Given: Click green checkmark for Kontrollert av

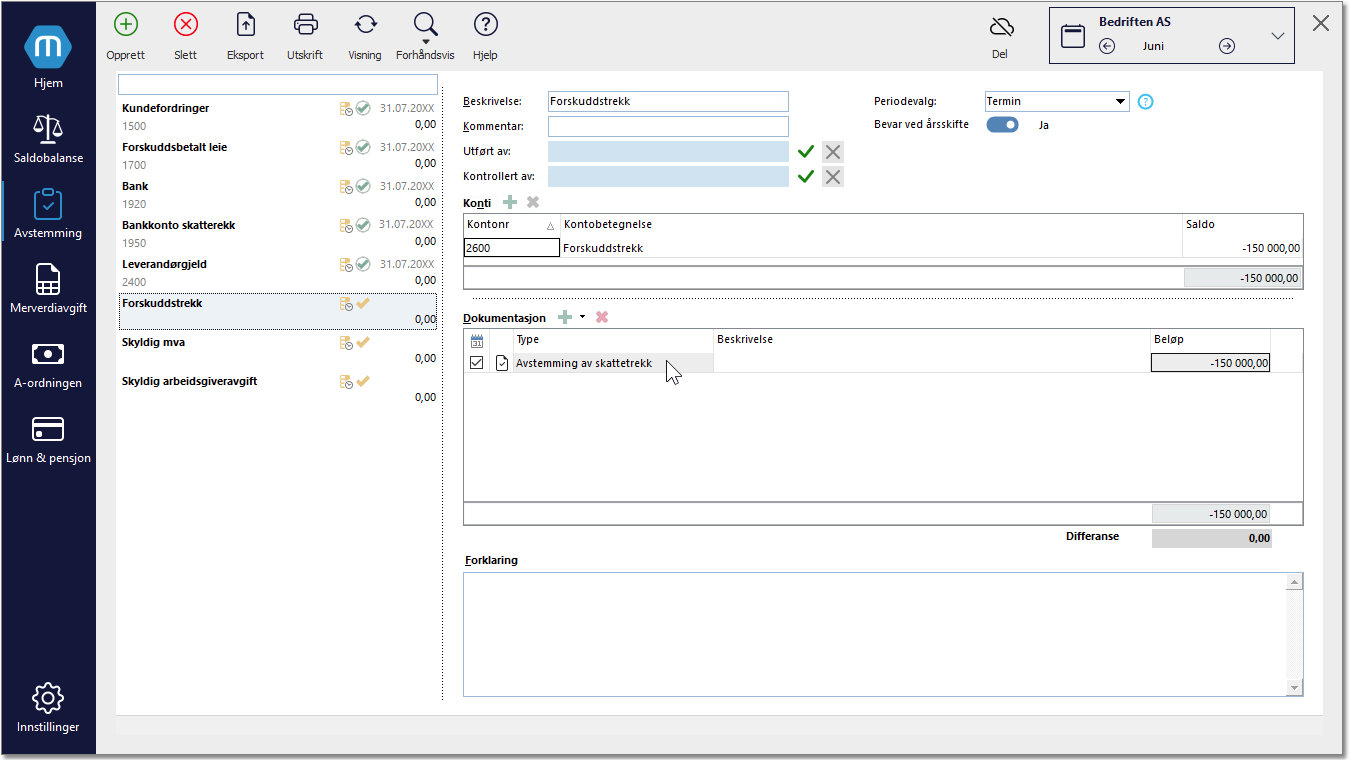Looking at the screenshot, I should [x=806, y=177].
